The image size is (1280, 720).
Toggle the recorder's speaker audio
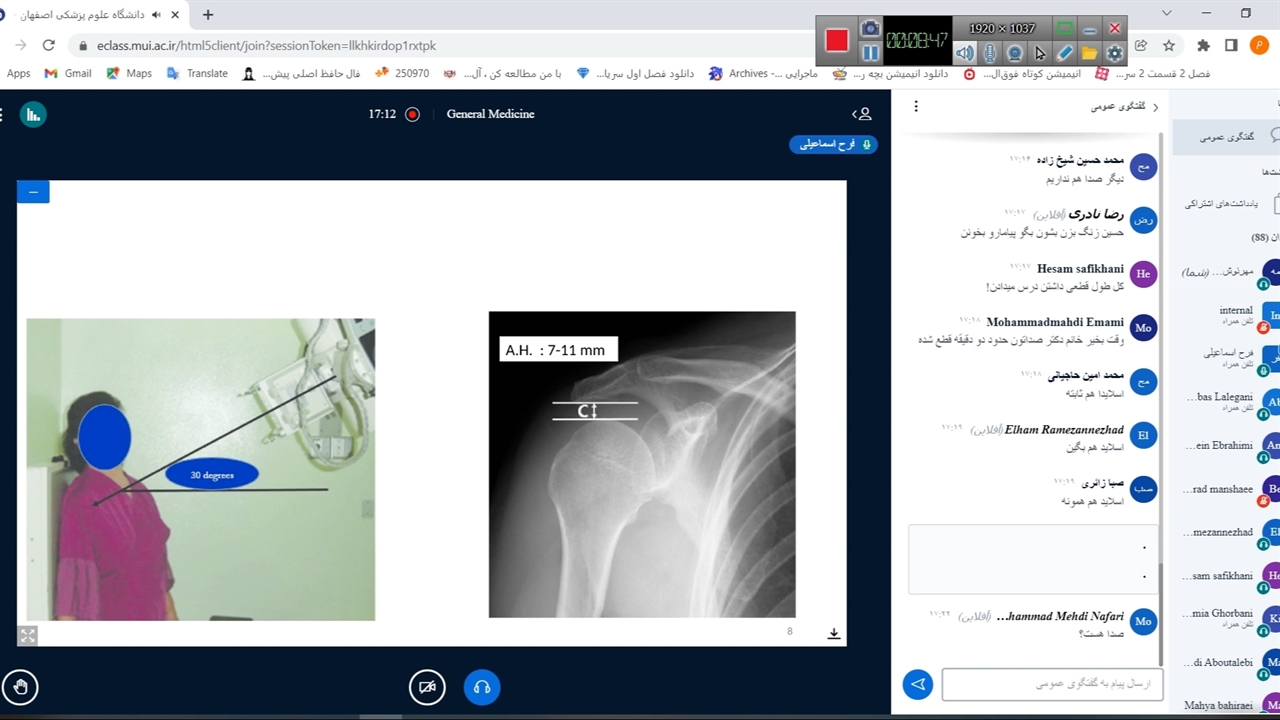pos(964,53)
